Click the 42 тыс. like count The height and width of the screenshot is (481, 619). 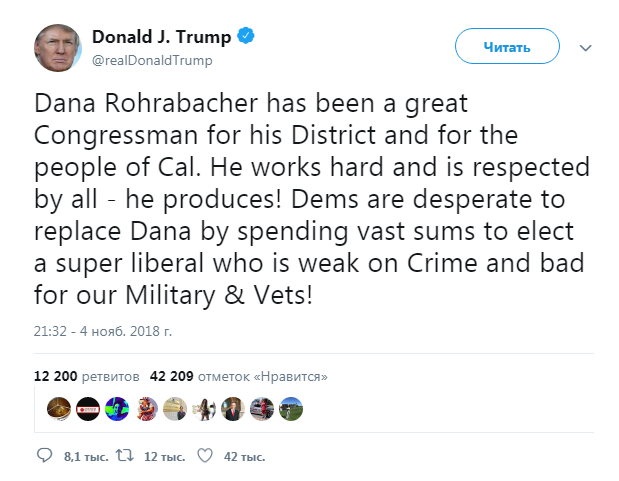click(x=243, y=457)
